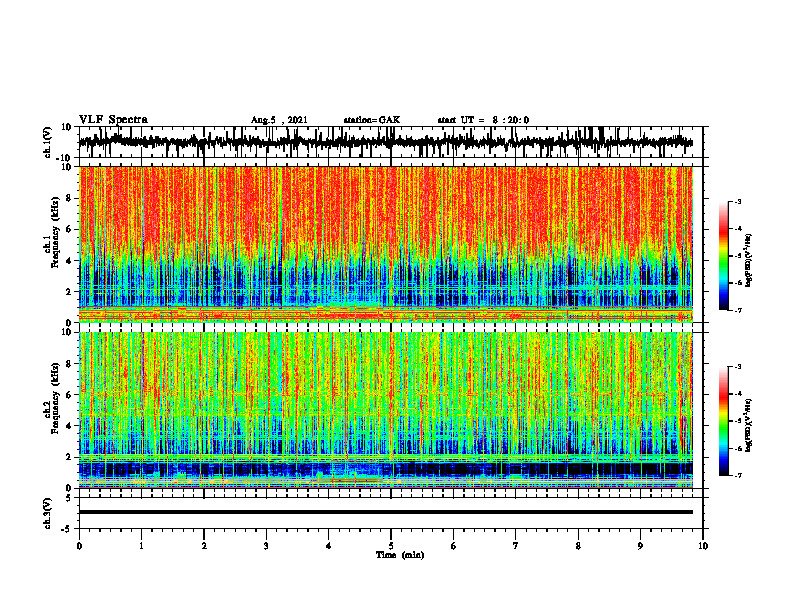The width and height of the screenshot is (792, 612).
Task: Click the "2" tick on the Time axis
Action: pyautogui.click(x=204, y=546)
